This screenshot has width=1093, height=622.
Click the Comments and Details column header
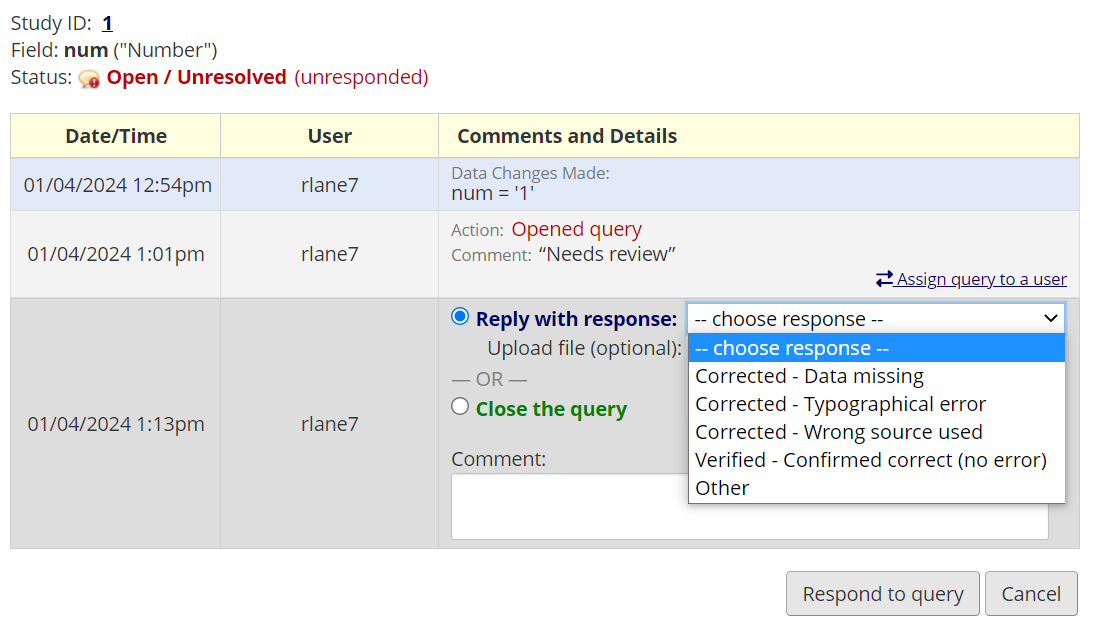point(567,136)
